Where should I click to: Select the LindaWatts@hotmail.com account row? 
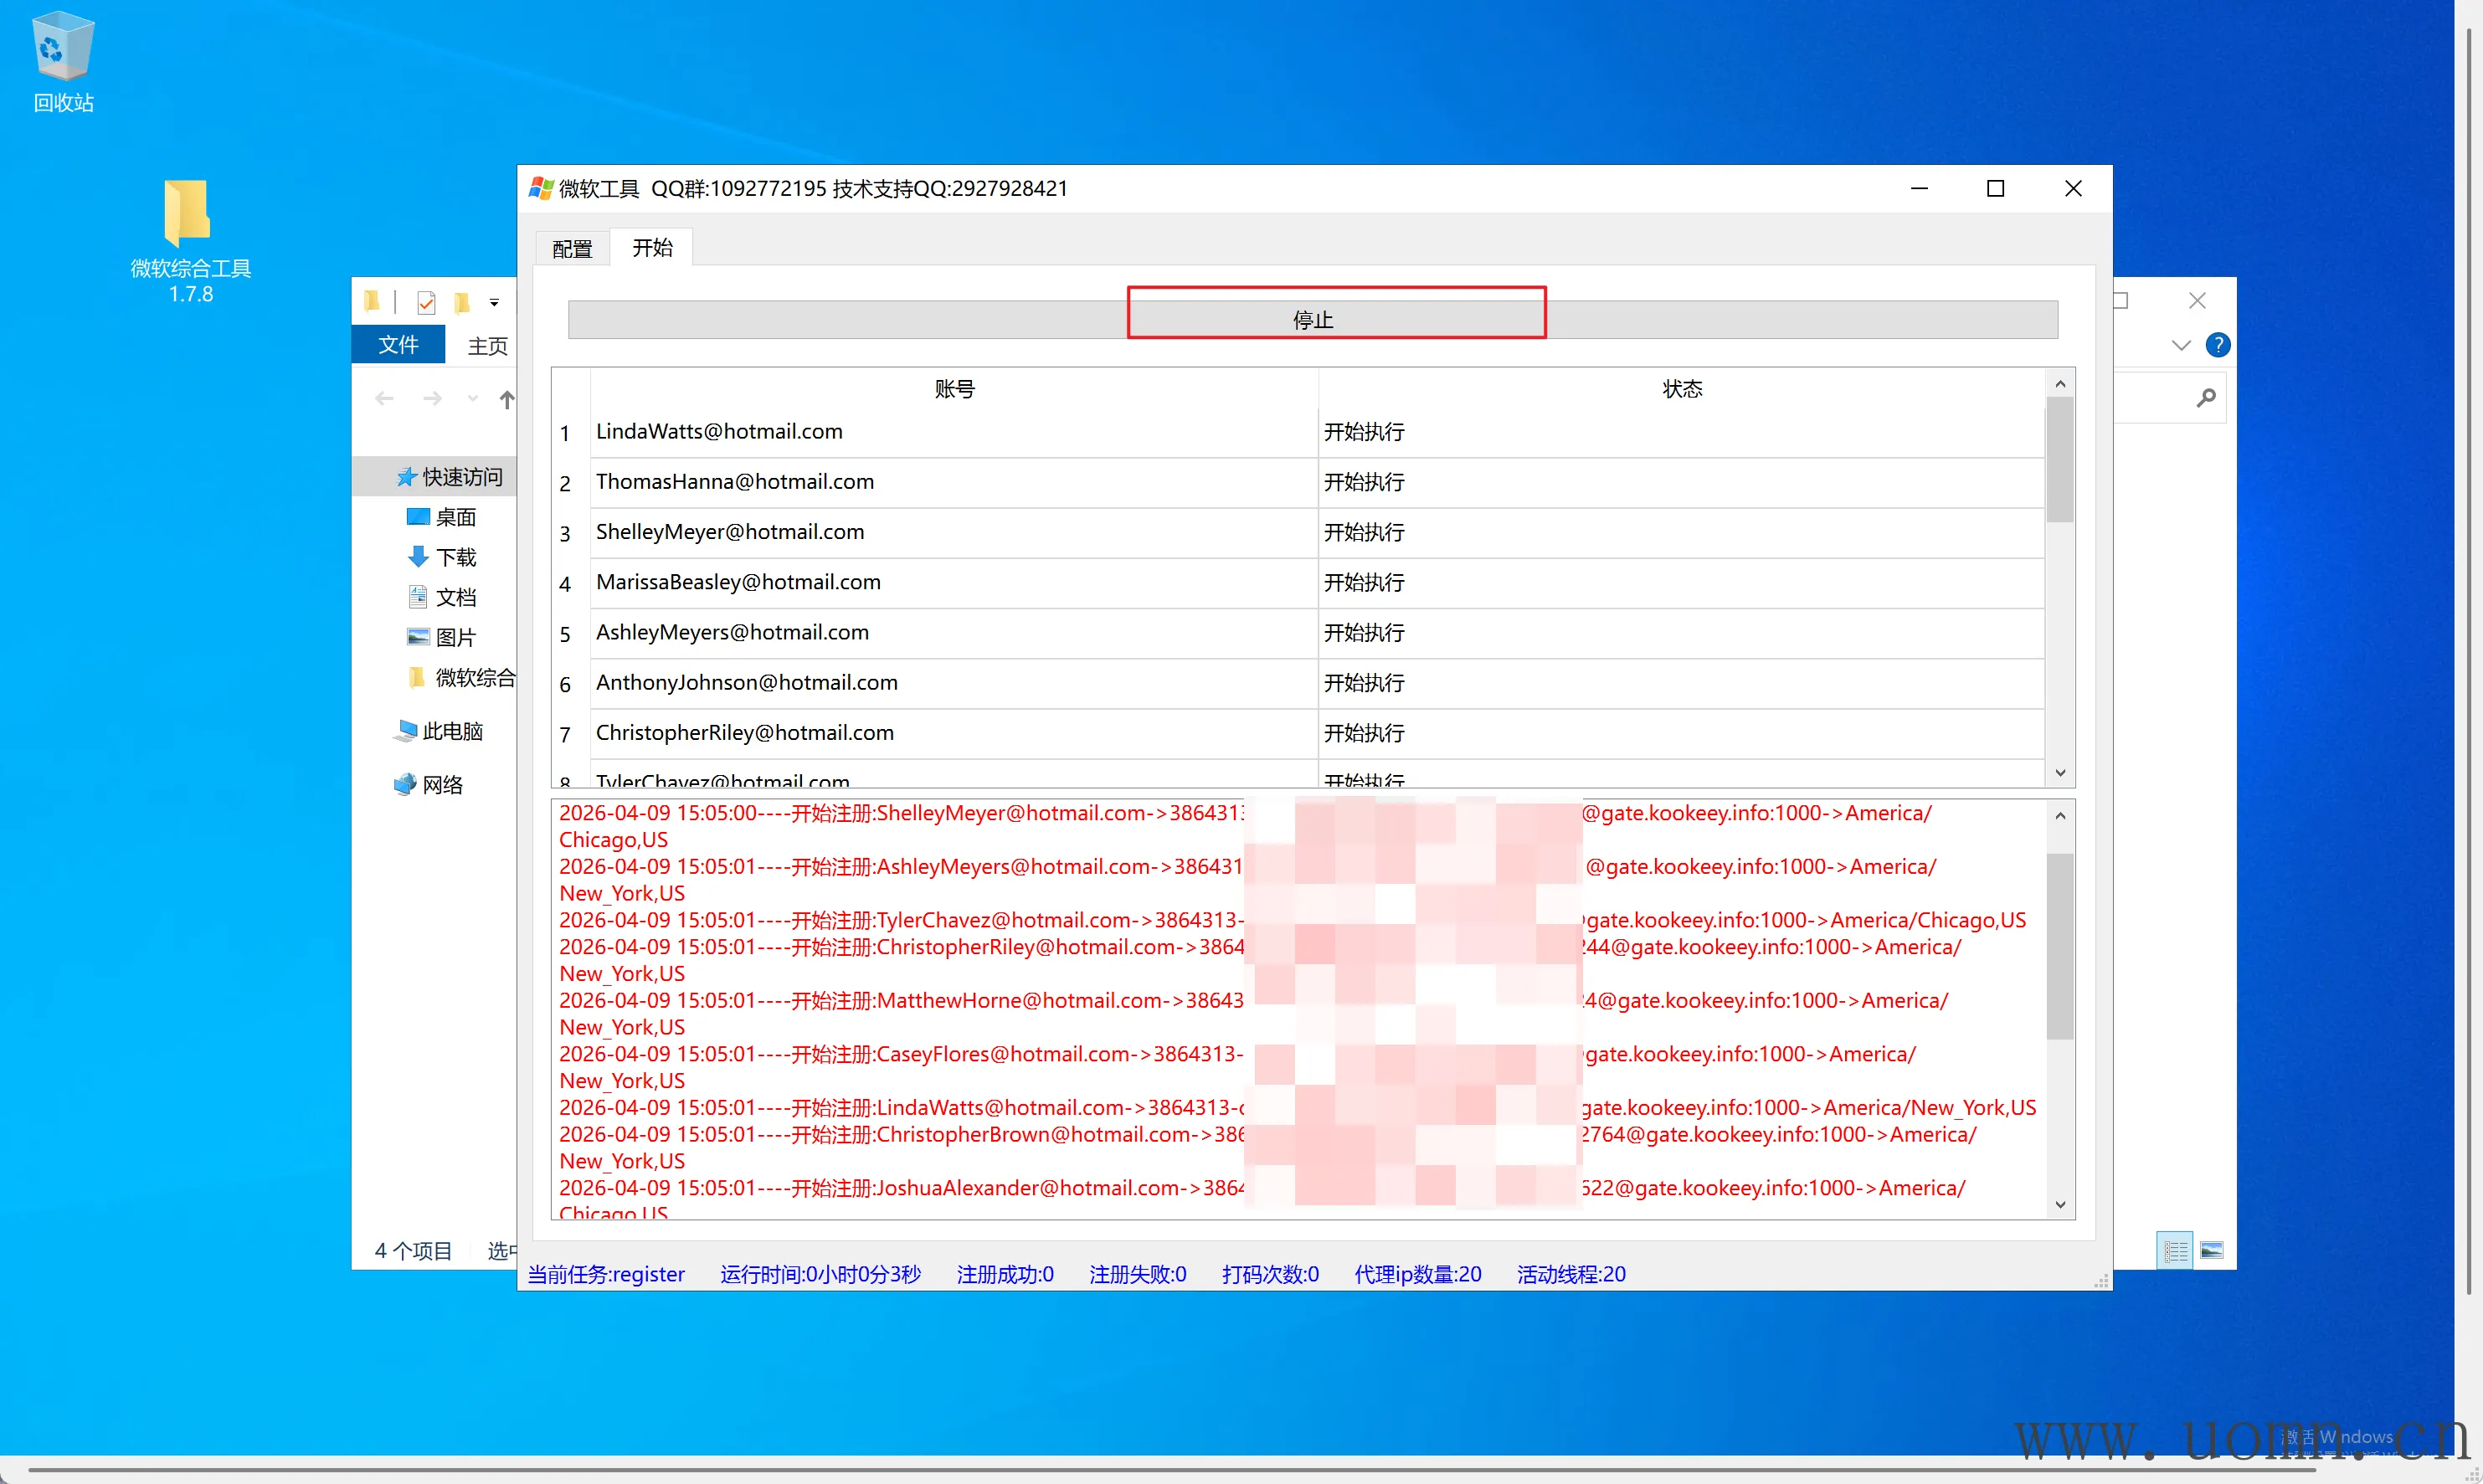[719, 432]
